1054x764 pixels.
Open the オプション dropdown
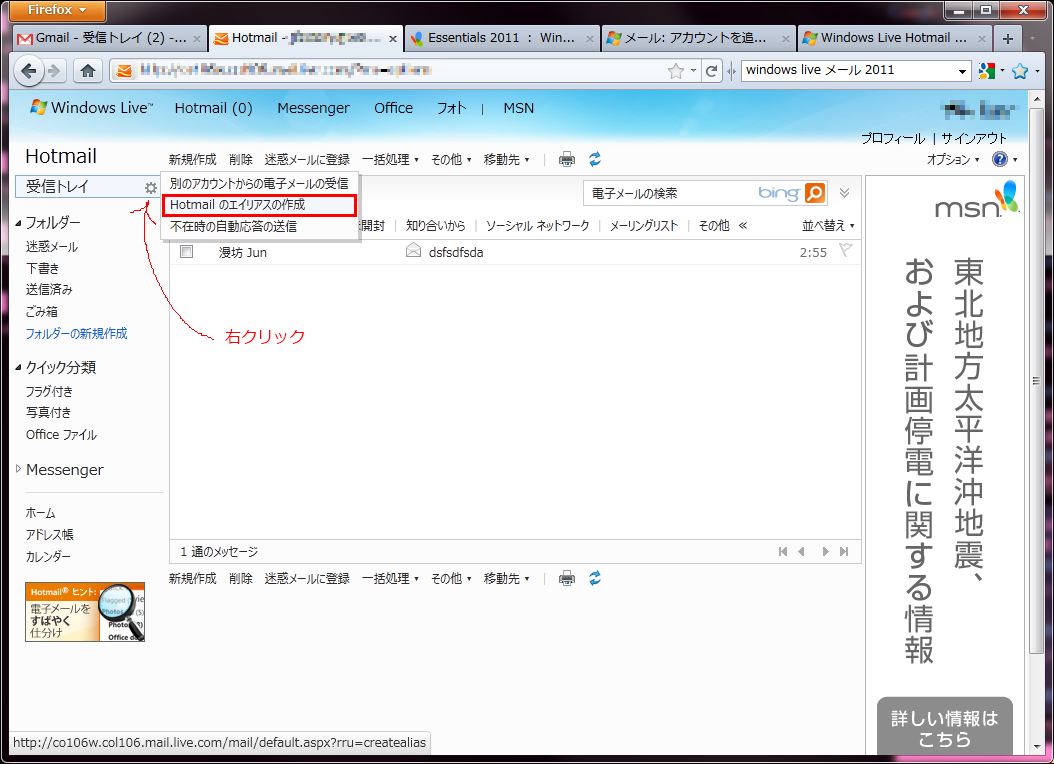coord(952,159)
